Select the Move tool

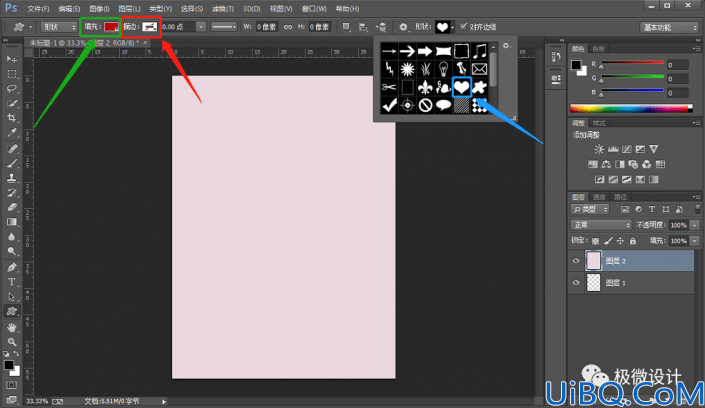pos(12,59)
